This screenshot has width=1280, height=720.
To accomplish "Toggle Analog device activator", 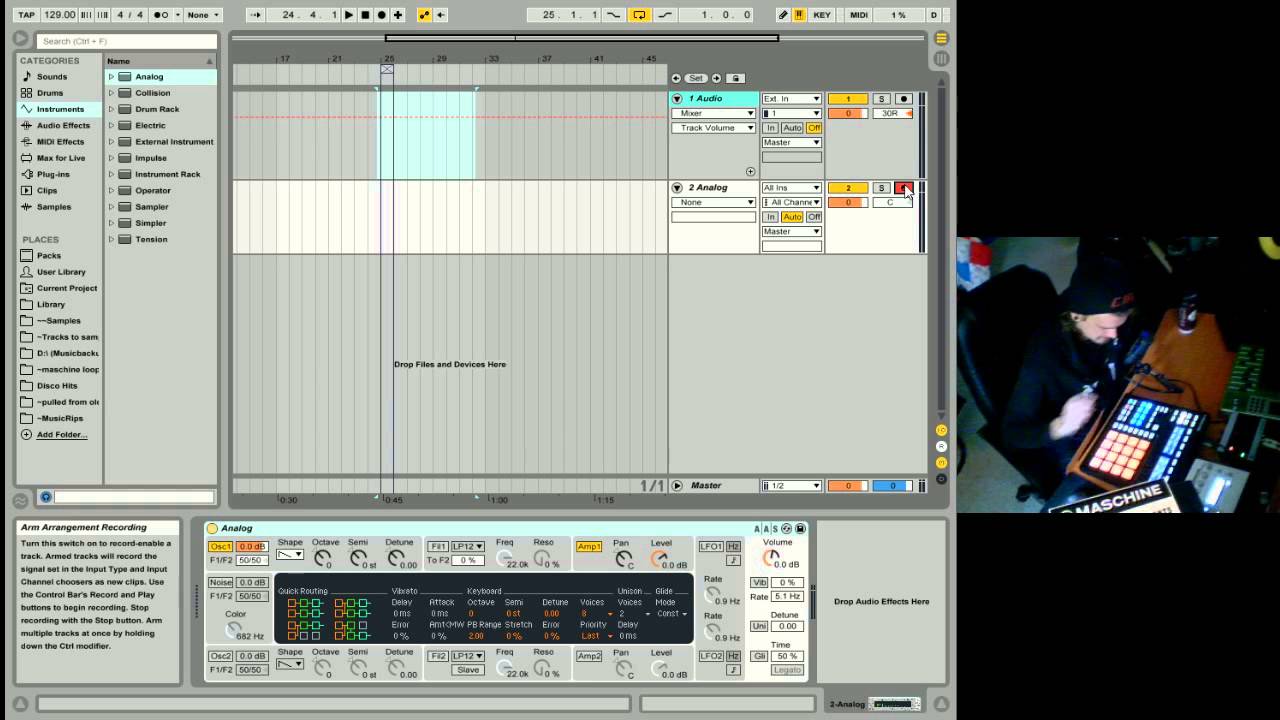I will pos(212,528).
